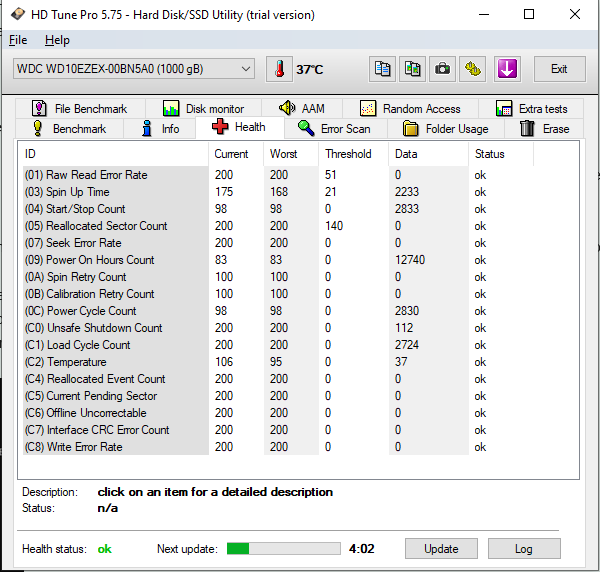Click the Threshold column header
Screen dimensions: 600x572
pos(354,154)
